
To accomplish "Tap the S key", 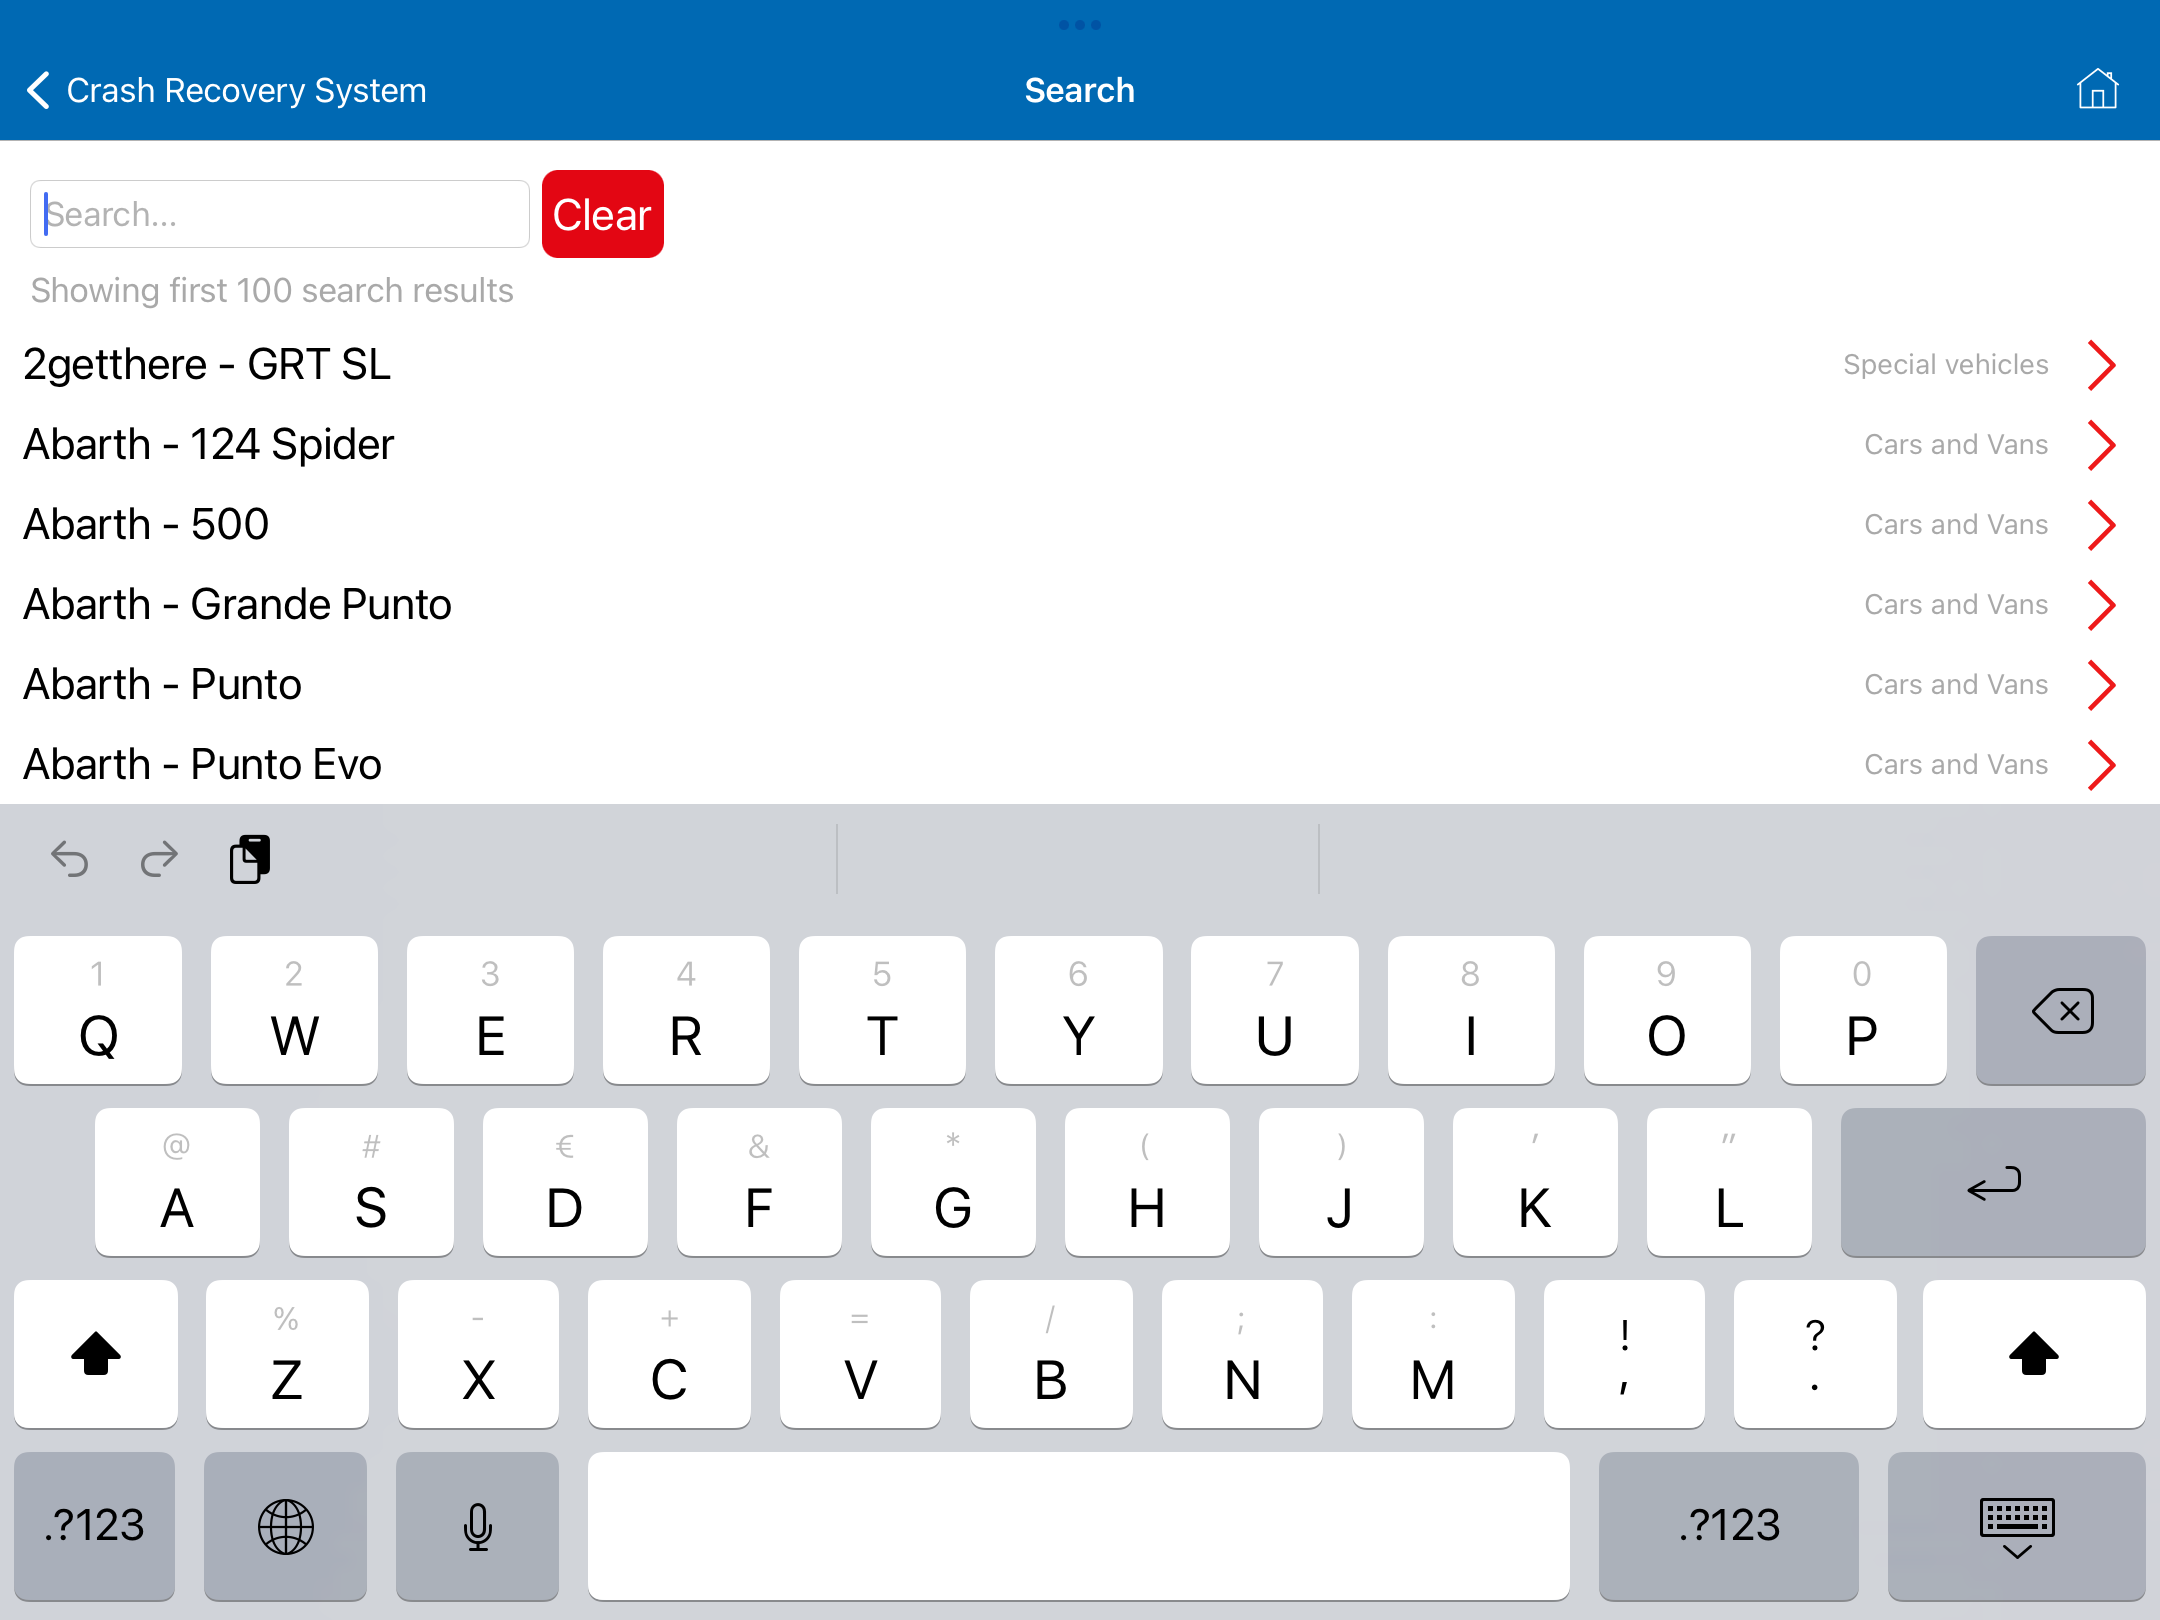I will [x=371, y=1182].
